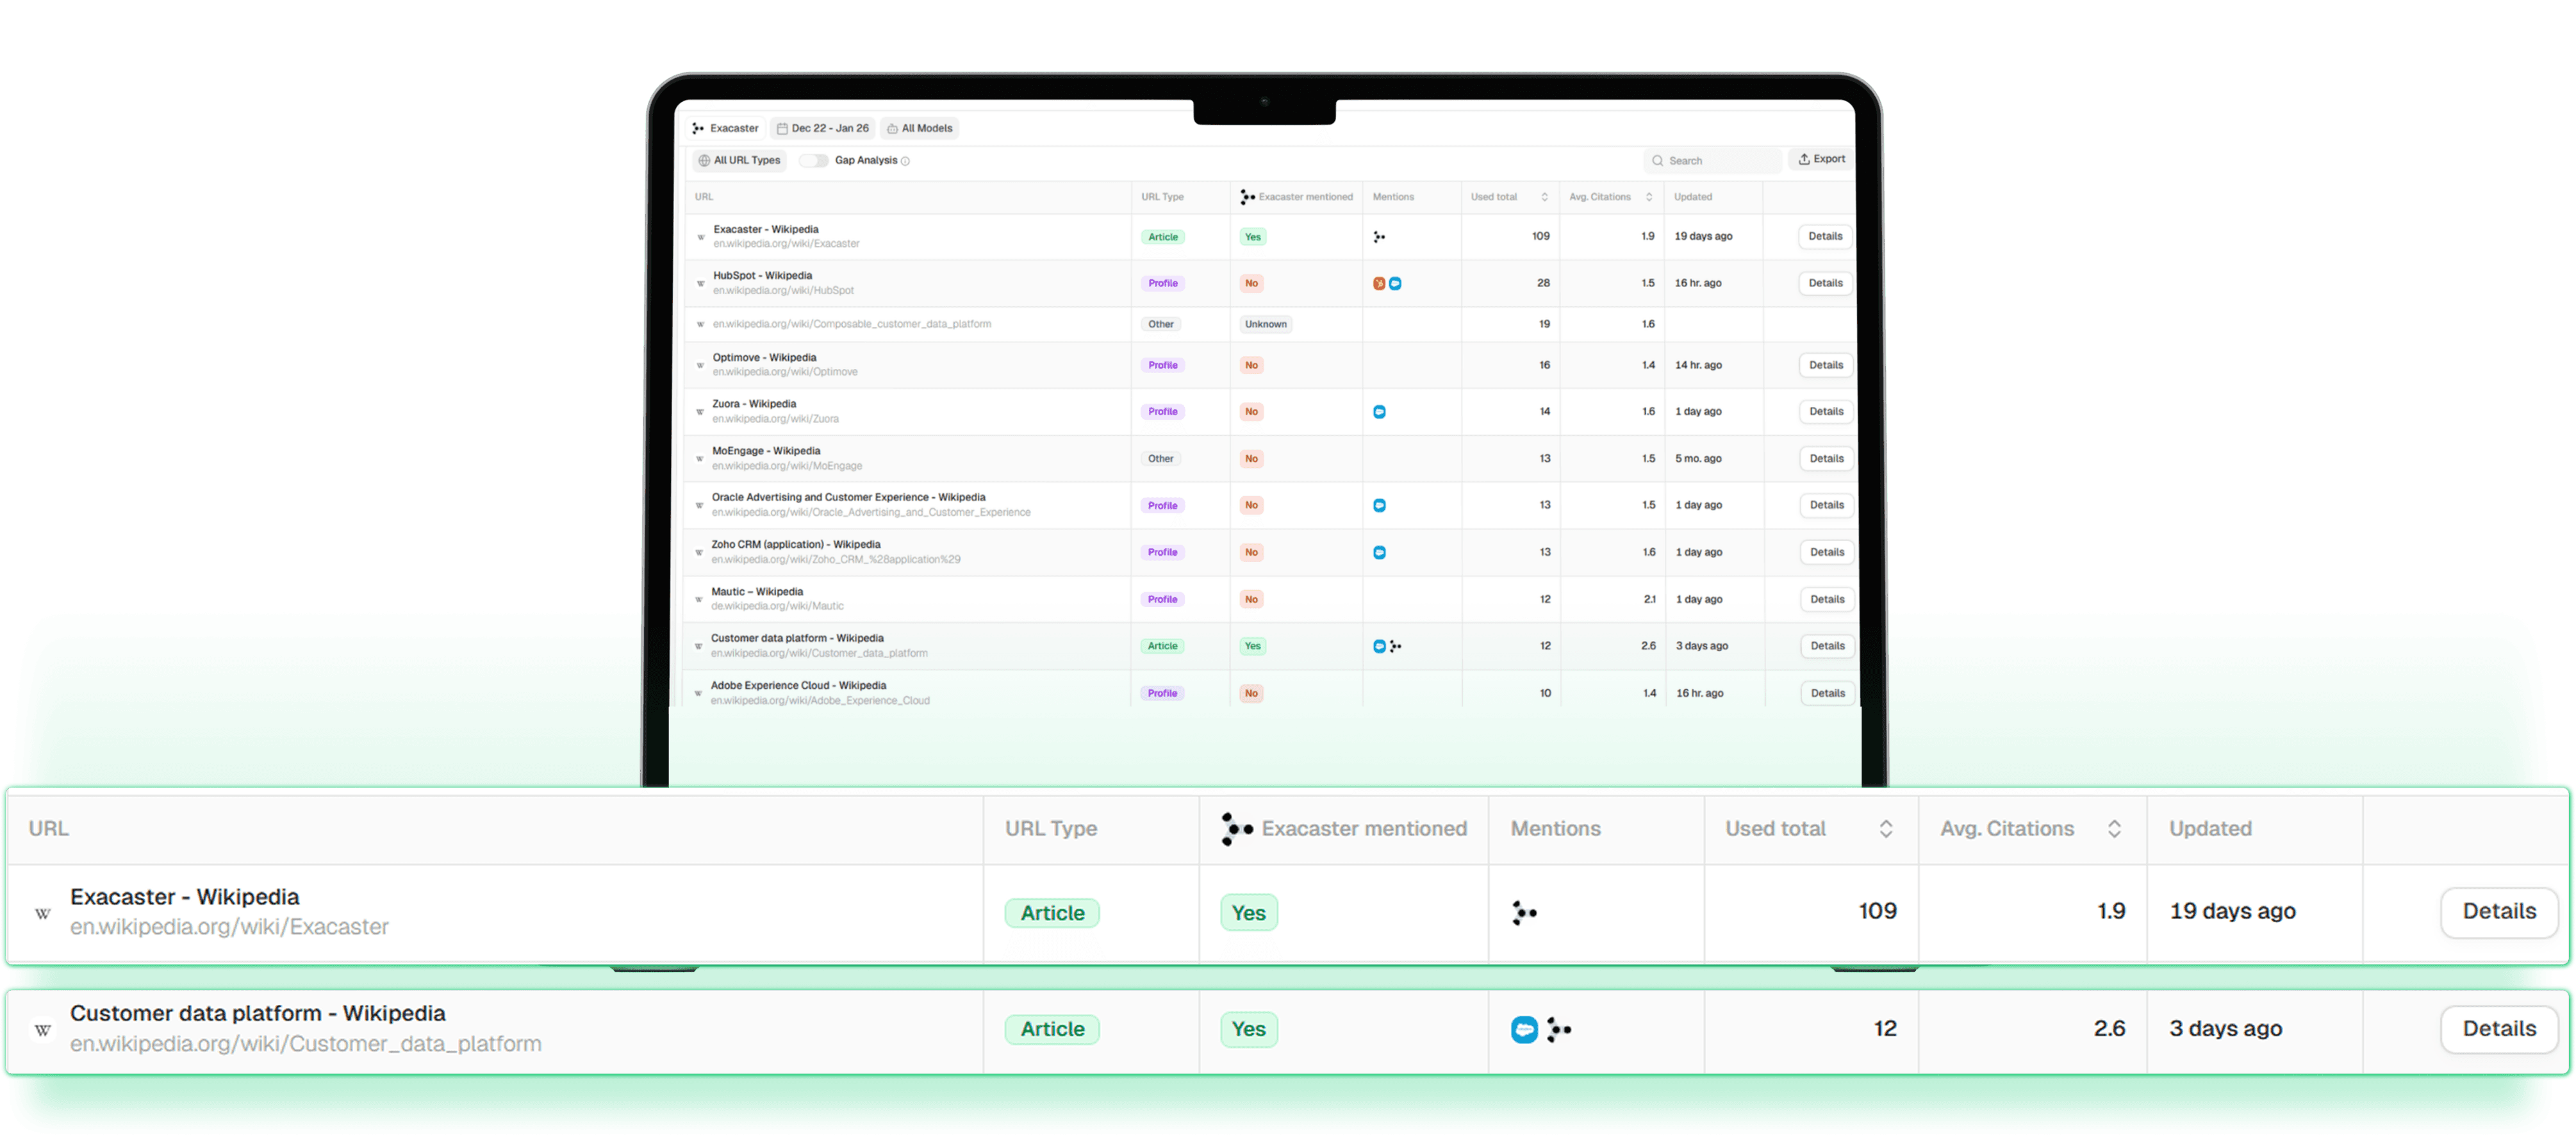Click blue mention icon in Oracle Advertising row

point(1380,506)
